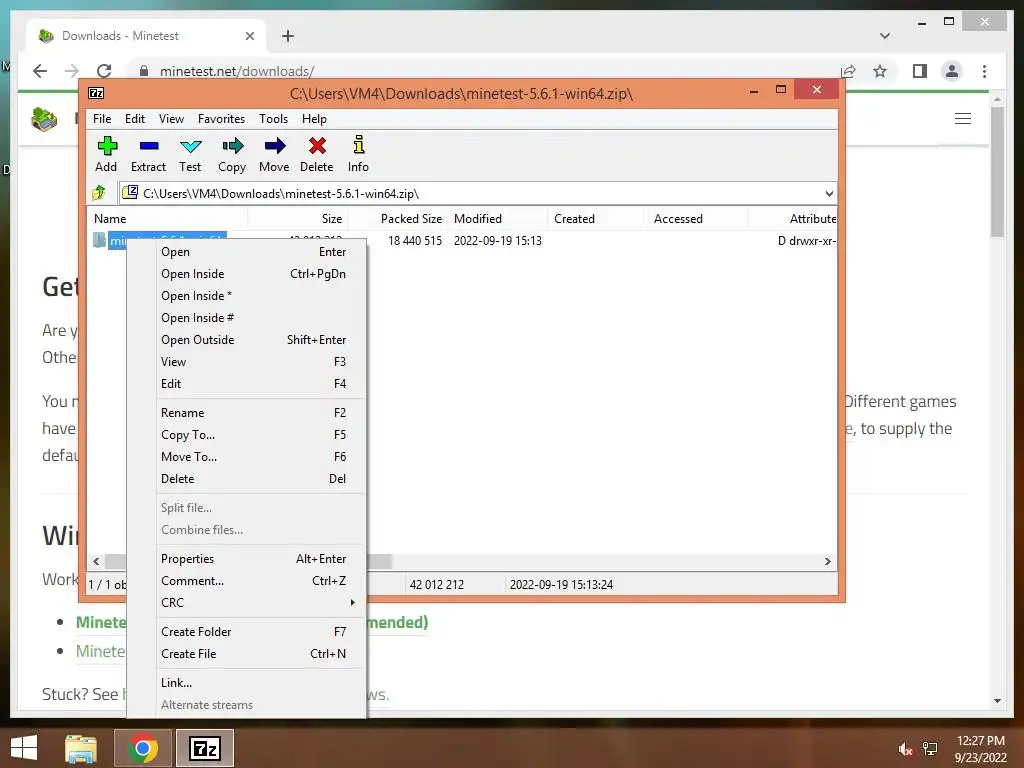Image resolution: width=1024 pixels, height=768 pixels.
Task: Expand the address path dropdown arrow
Action: point(829,193)
